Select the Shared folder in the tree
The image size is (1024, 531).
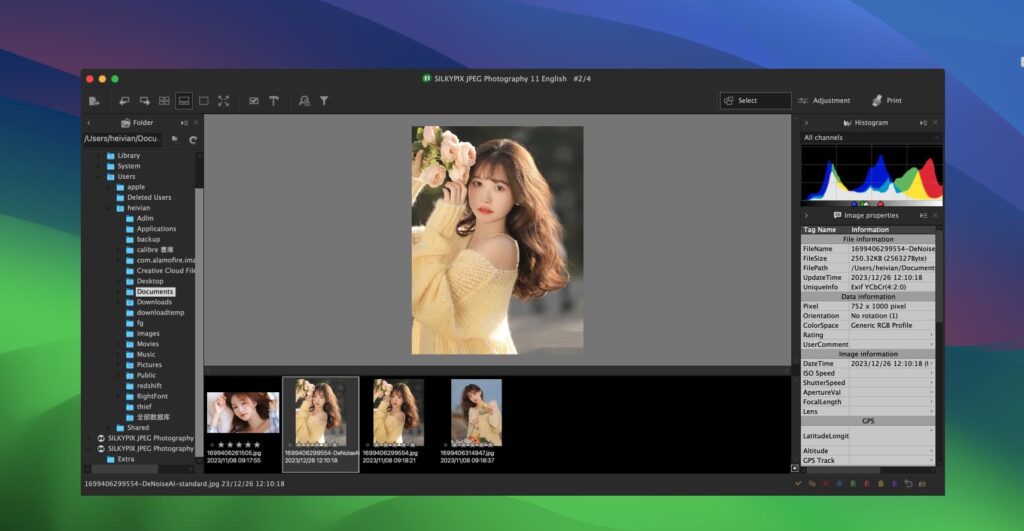pyautogui.click(x=137, y=427)
